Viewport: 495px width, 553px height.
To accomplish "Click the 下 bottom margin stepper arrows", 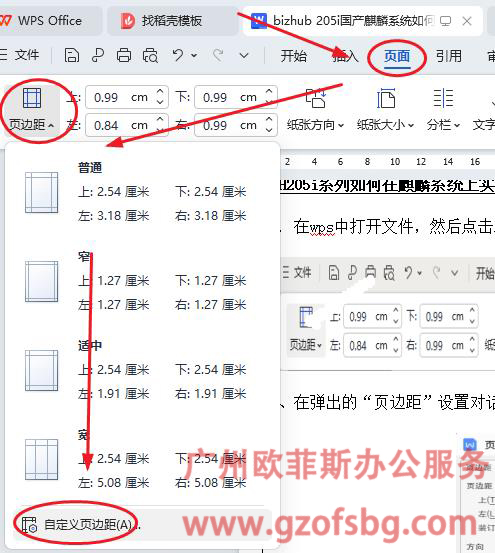I will pyautogui.click(x=269, y=97).
